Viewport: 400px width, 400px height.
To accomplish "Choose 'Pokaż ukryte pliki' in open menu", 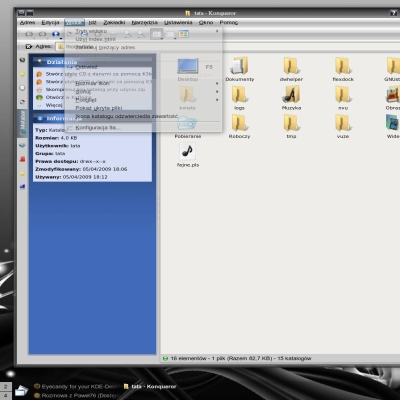I will click(x=143, y=108).
